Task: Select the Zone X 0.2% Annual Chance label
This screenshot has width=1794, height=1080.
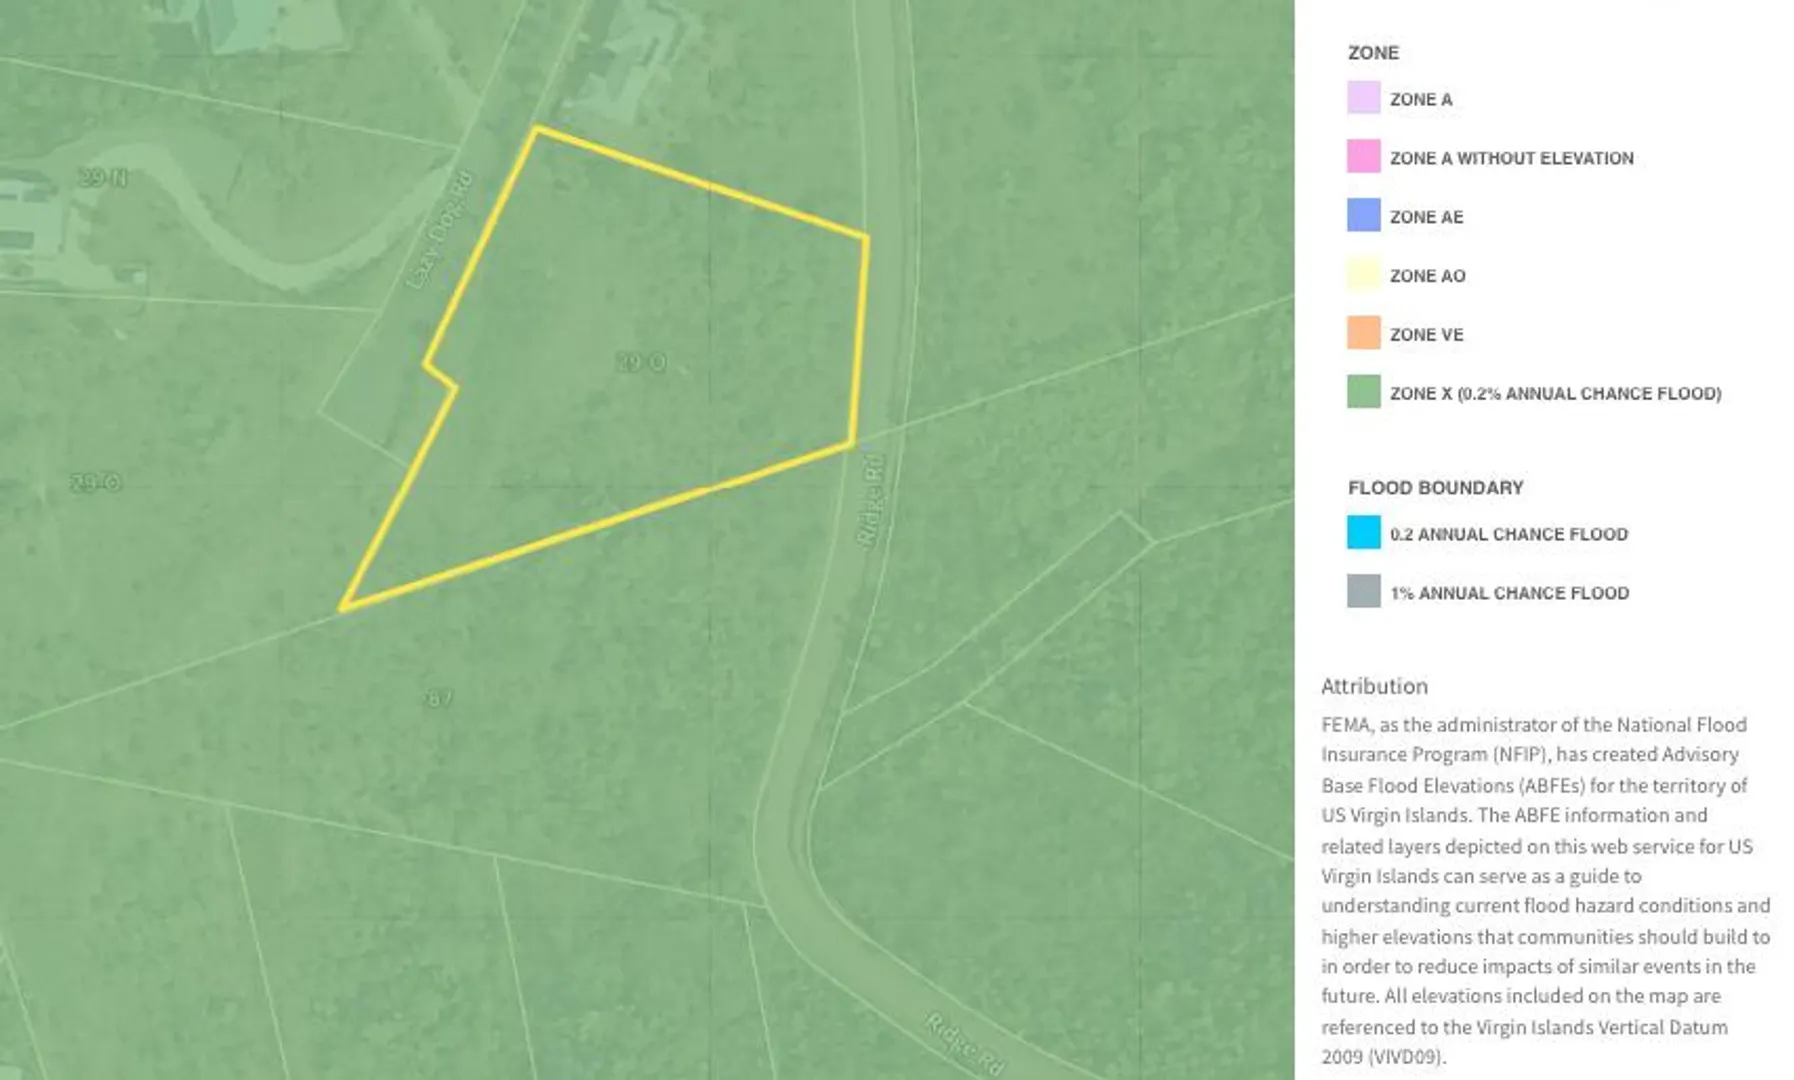Action: click(1555, 394)
